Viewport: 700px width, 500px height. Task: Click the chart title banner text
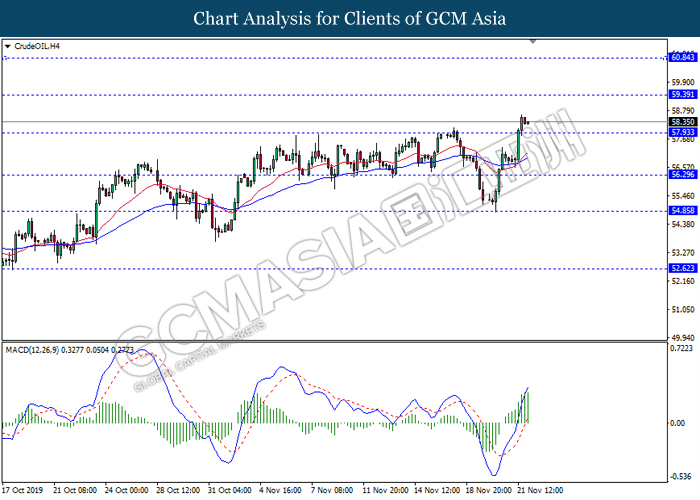tap(350, 18)
